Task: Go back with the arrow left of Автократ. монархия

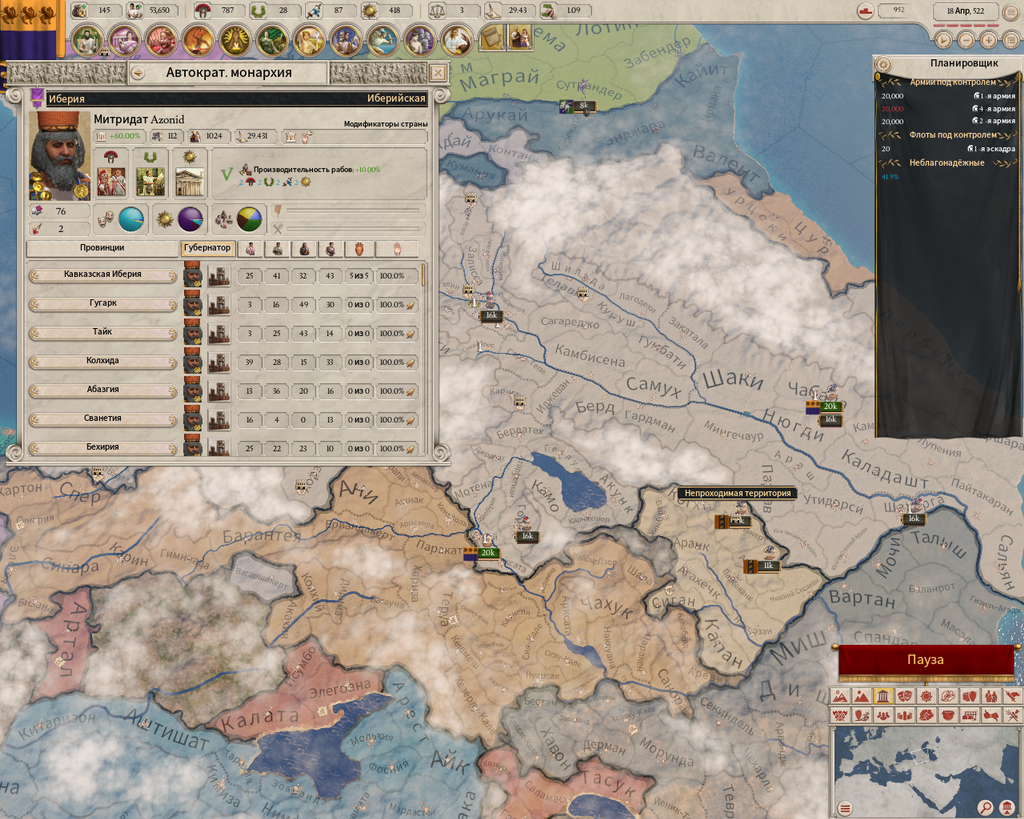Action: click(138, 73)
